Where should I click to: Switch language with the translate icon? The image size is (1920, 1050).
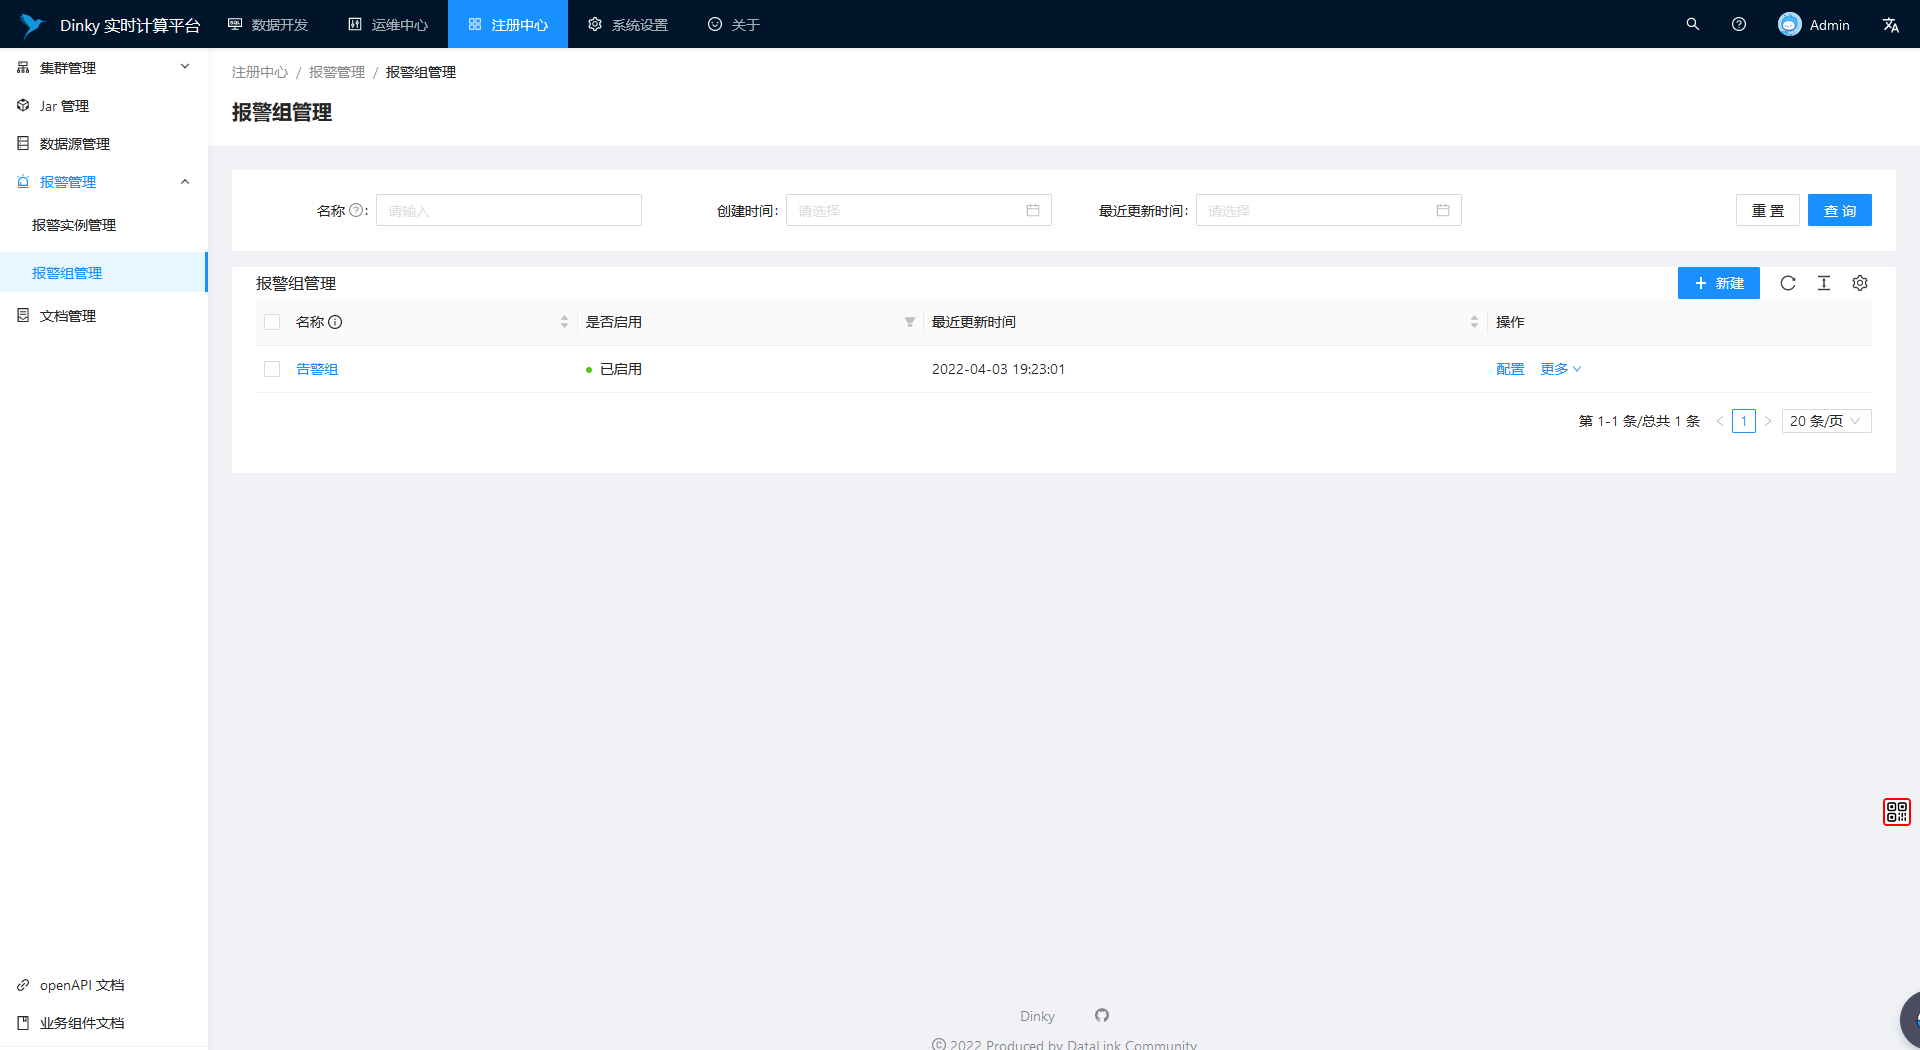tap(1890, 25)
